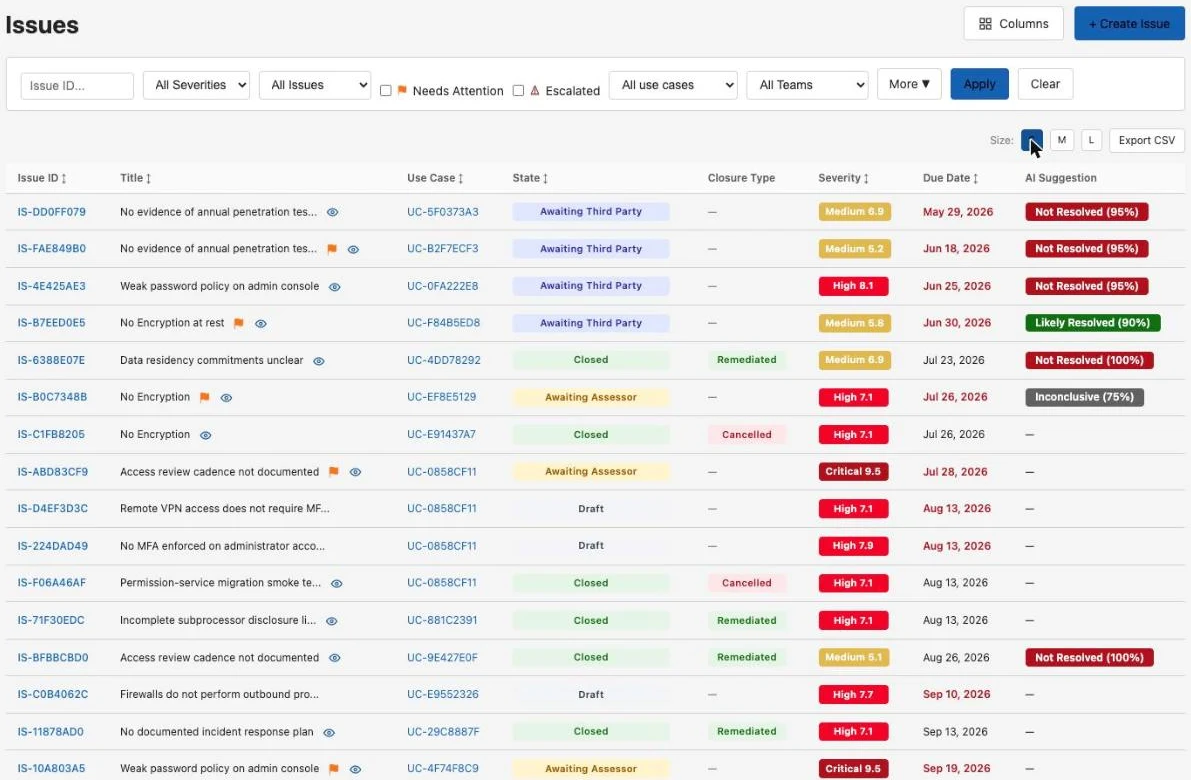This screenshot has height=780, width=1191.
Task: Click orange flag in IS-B0C7348B row
Action: (204, 397)
